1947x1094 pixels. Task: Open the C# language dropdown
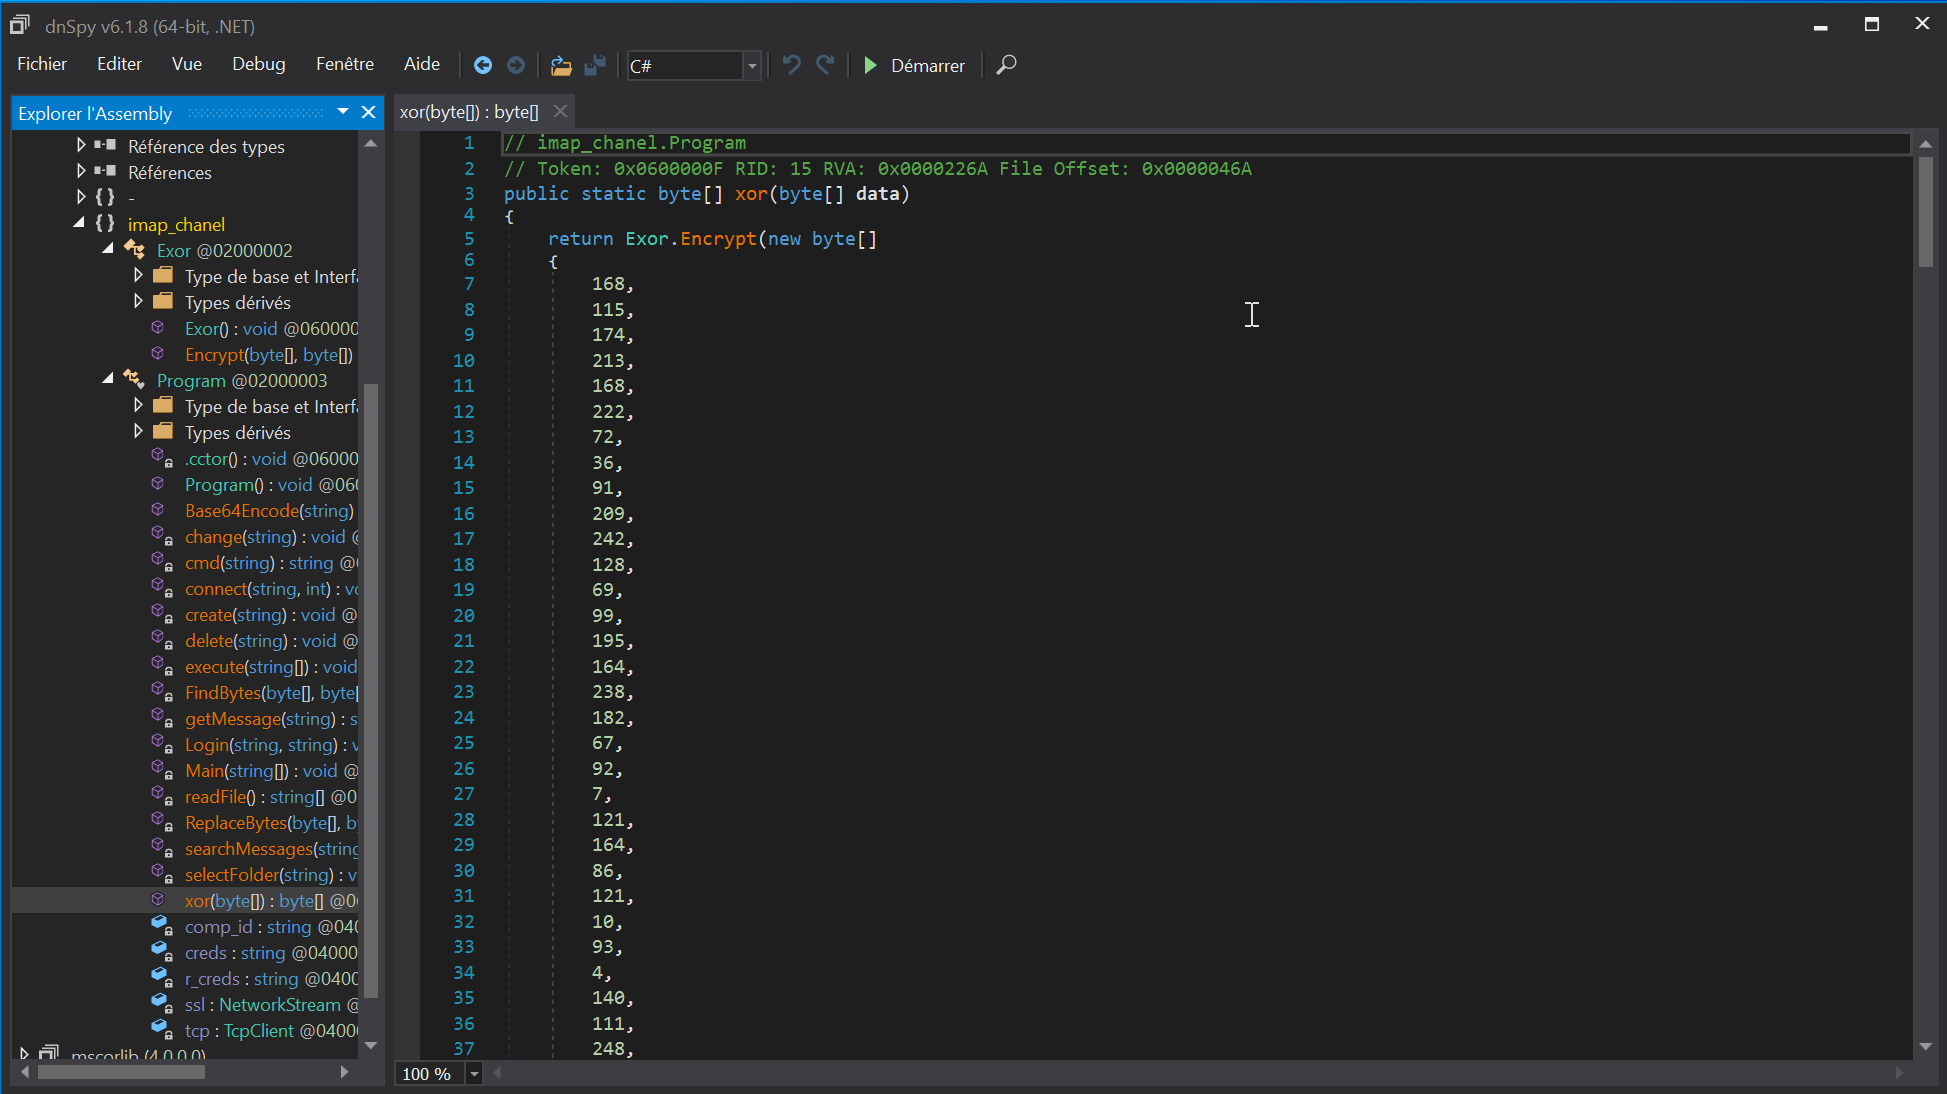pos(752,66)
